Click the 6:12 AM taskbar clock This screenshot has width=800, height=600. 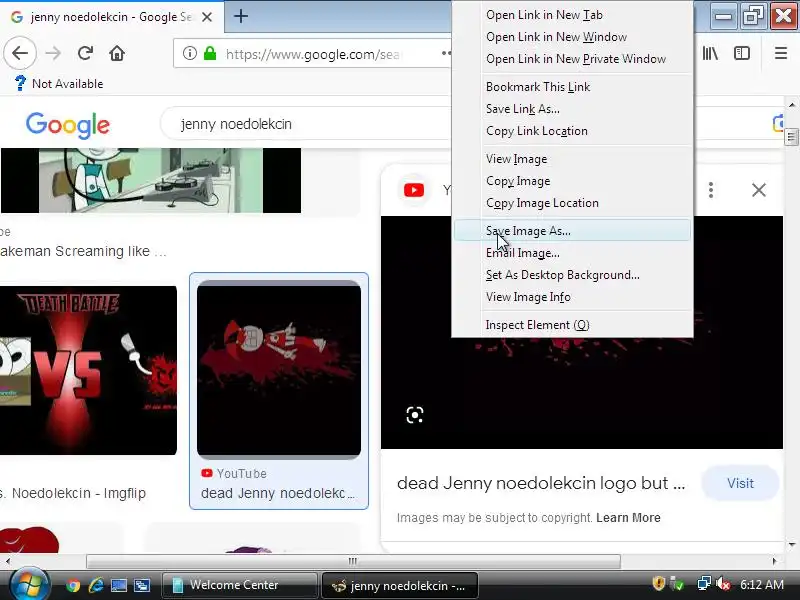pyautogui.click(x=762, y=584)
